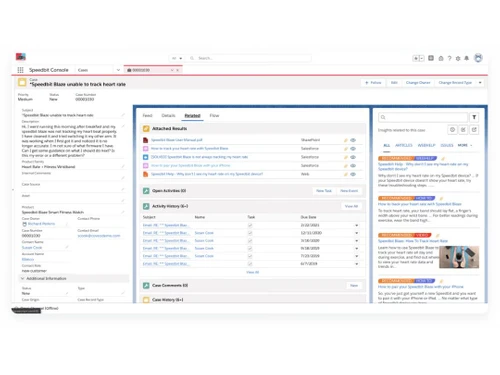Click the New Task button
The image size is (500, 375).
pyautogui.click(x=324, y=191)
